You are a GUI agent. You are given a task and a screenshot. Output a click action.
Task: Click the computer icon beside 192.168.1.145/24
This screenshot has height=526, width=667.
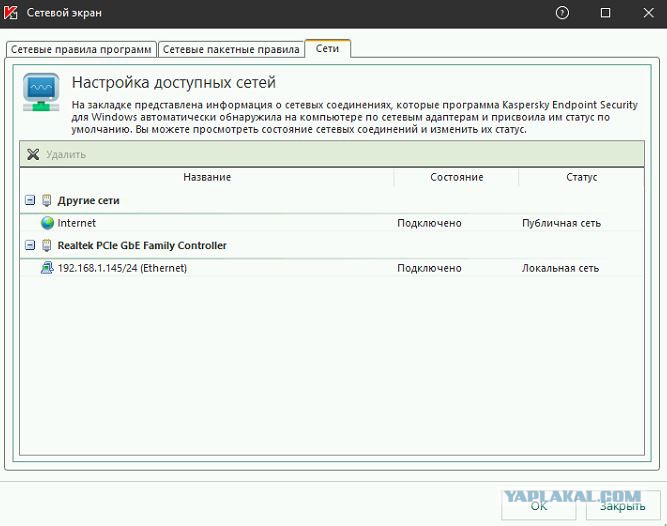pyautogui.click(x=47, y=268)
